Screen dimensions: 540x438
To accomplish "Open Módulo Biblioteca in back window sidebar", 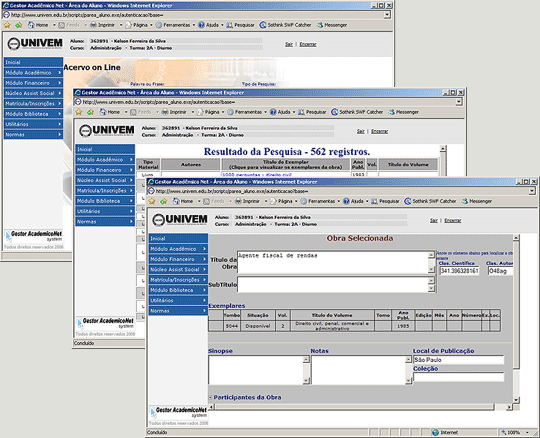I will [33, 114].
